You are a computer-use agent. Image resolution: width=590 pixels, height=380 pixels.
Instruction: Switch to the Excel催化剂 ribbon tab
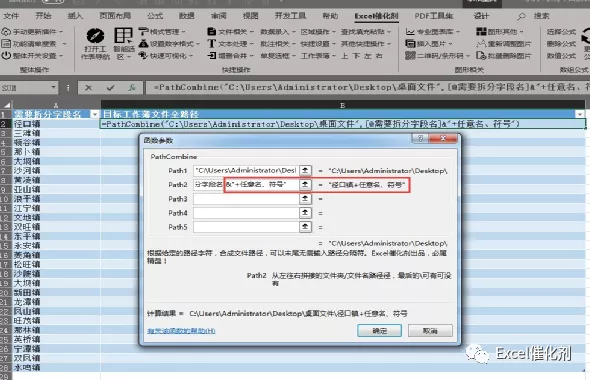click(x=376, y=16)
